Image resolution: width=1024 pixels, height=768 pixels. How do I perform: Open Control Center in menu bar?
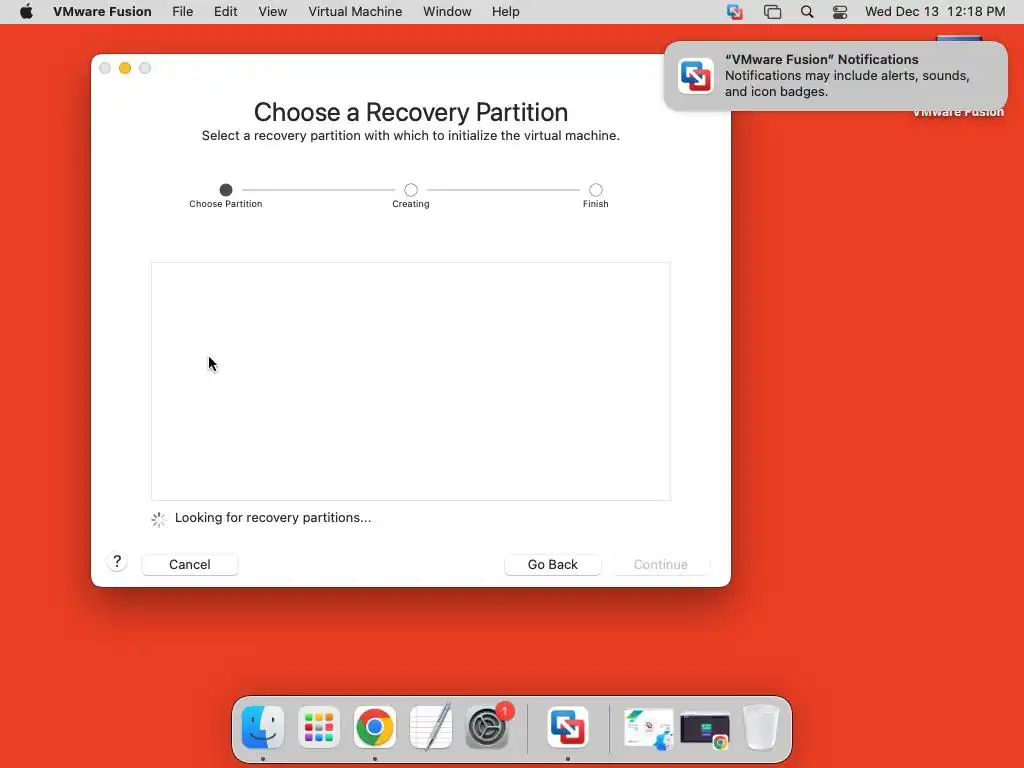tap(840, 12)
